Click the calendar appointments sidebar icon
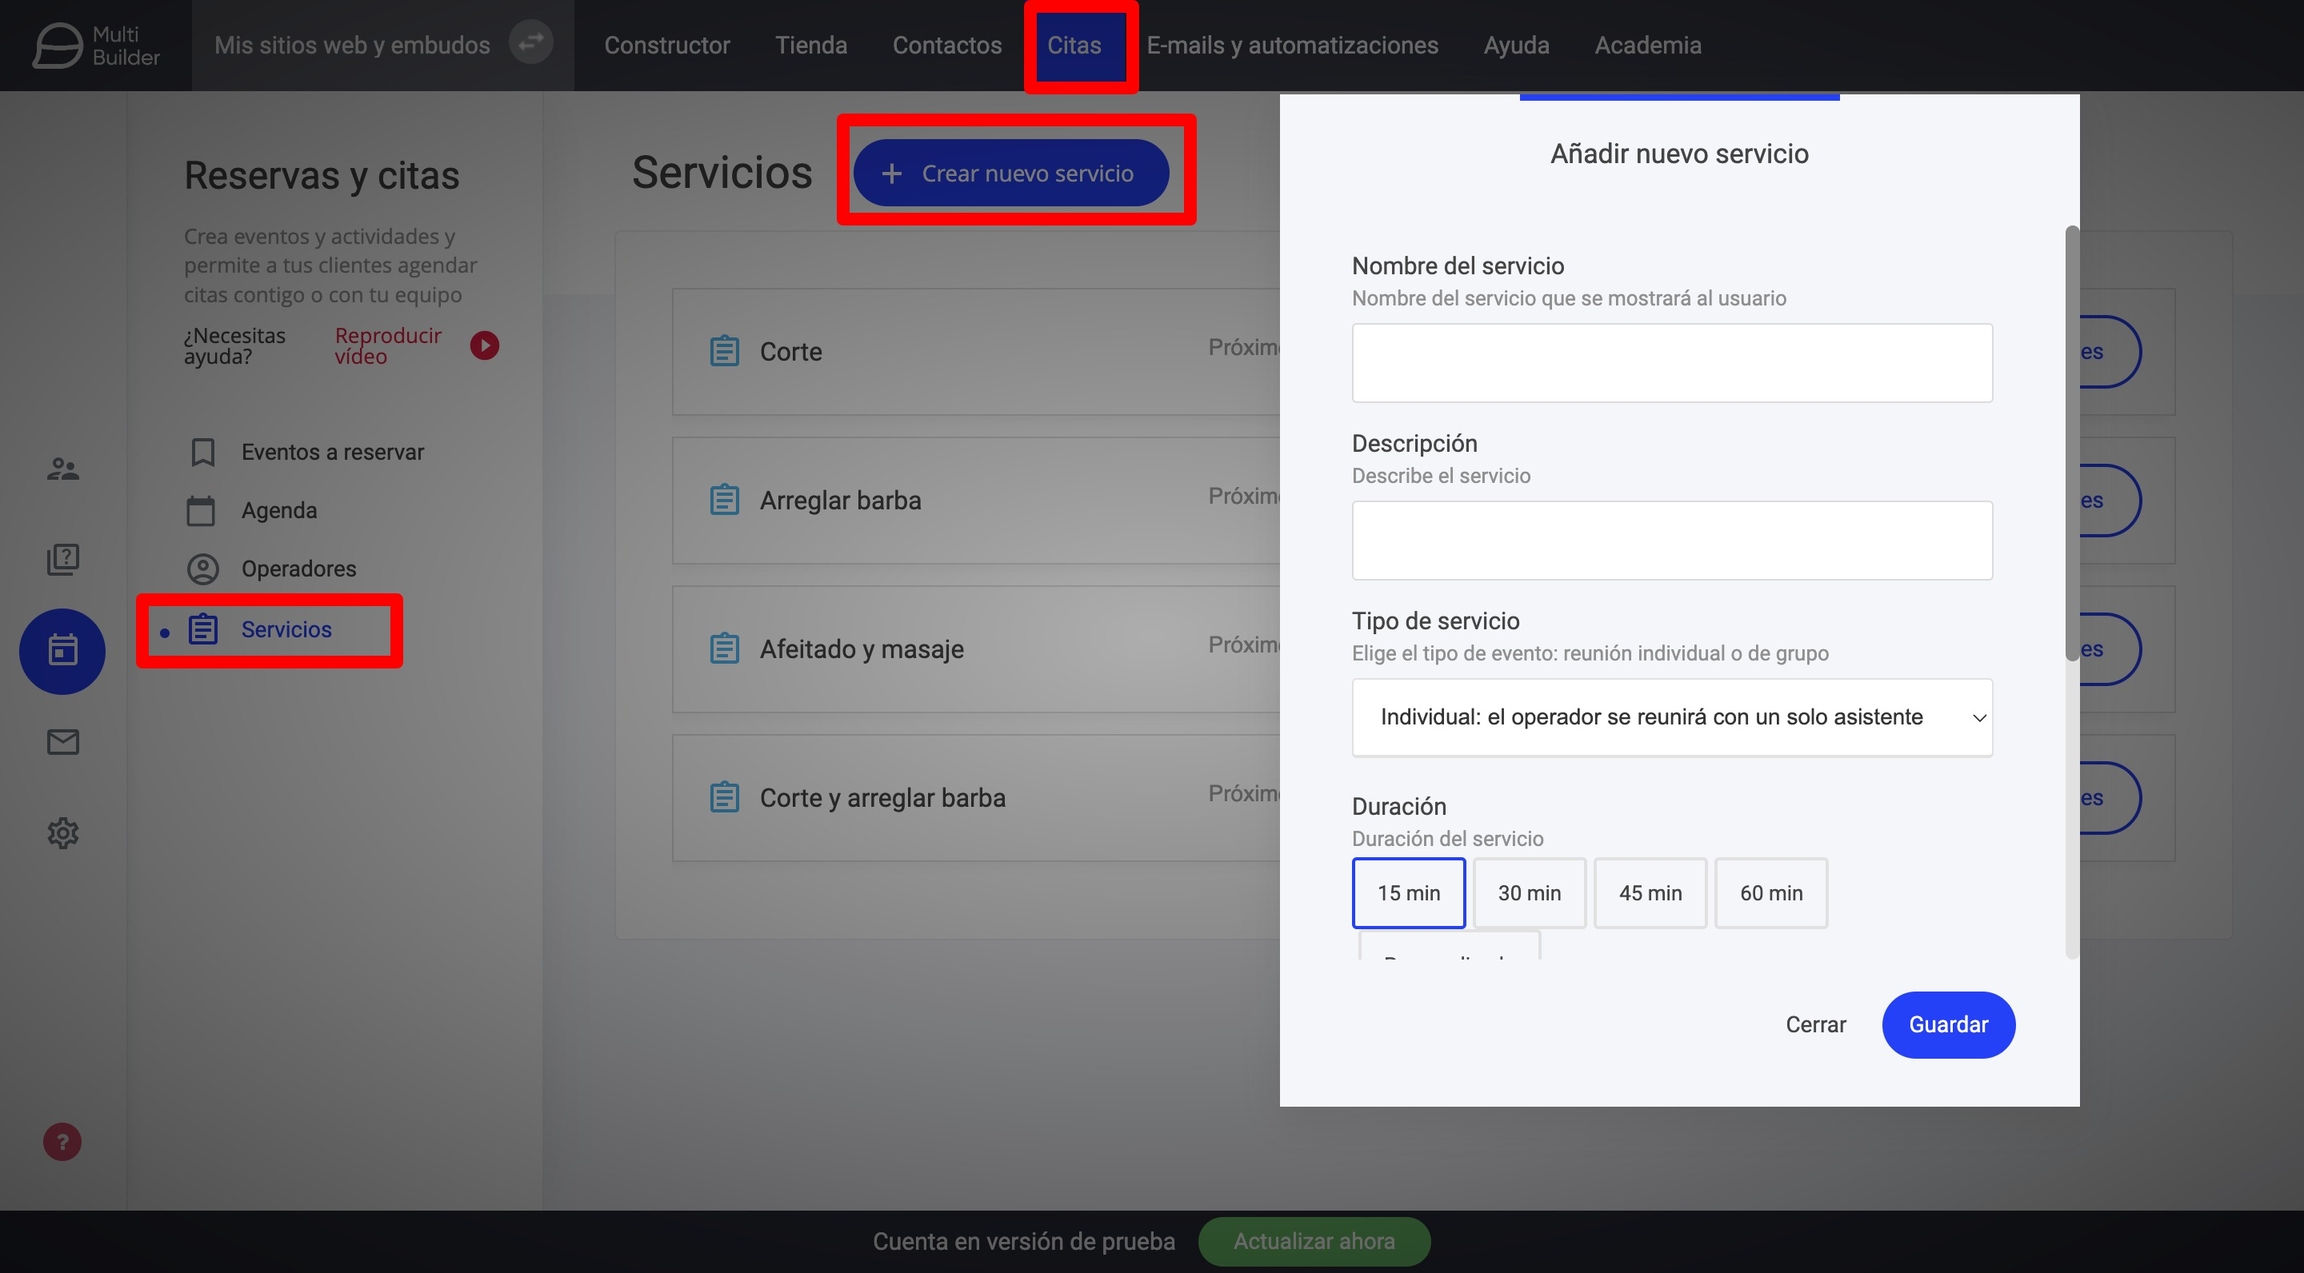The width and height of the screenshot is (2304, 1273). tap(62, 651)
